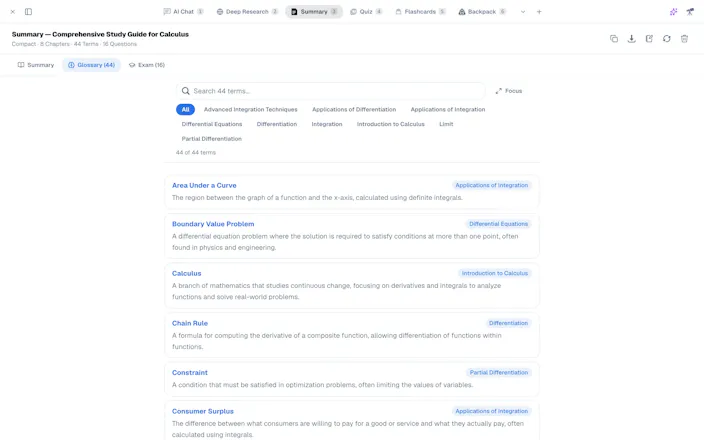Filter by Applications of Differentiation
704x440 pixels.
354,110
